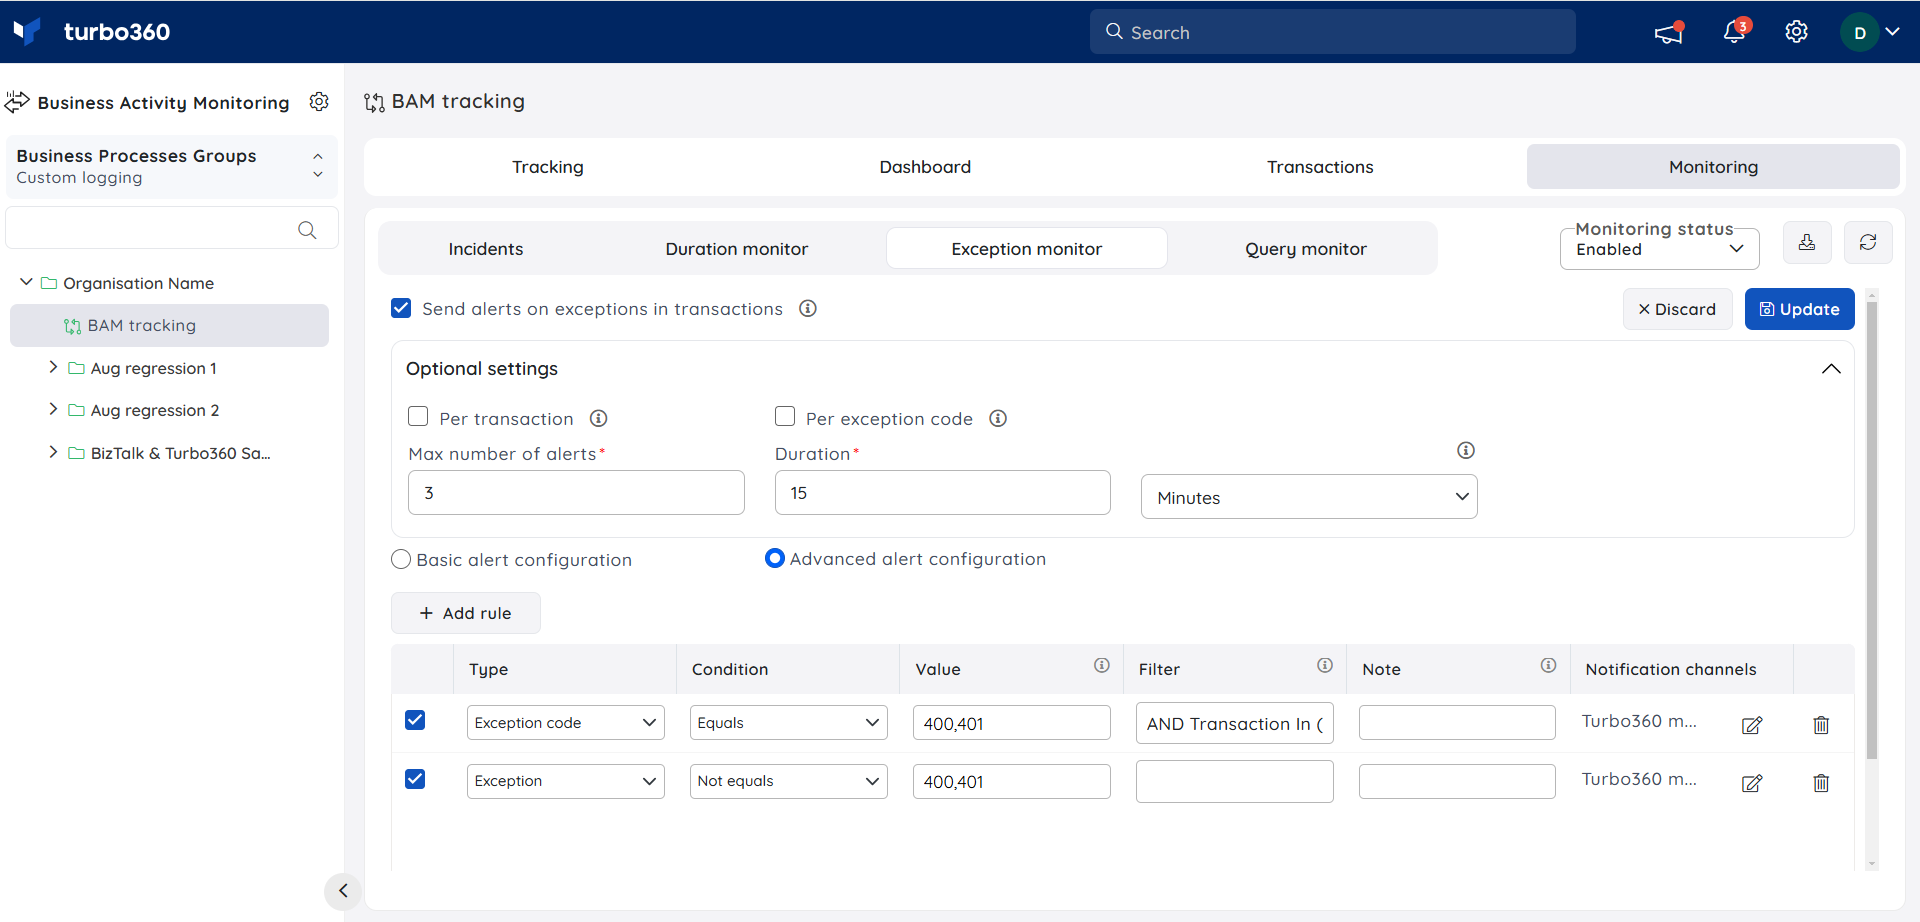
Task: Click the Duration value field
Action: (942, 493)
